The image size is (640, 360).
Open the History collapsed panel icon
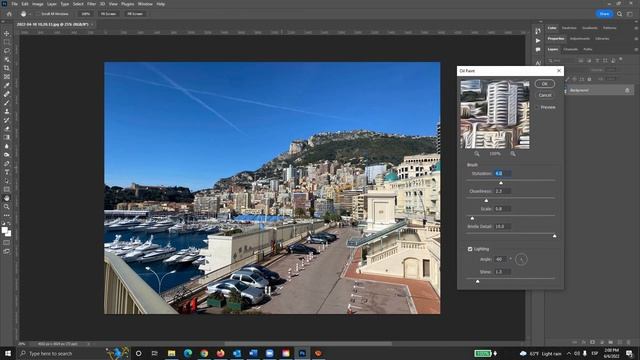tap(538, 31)
